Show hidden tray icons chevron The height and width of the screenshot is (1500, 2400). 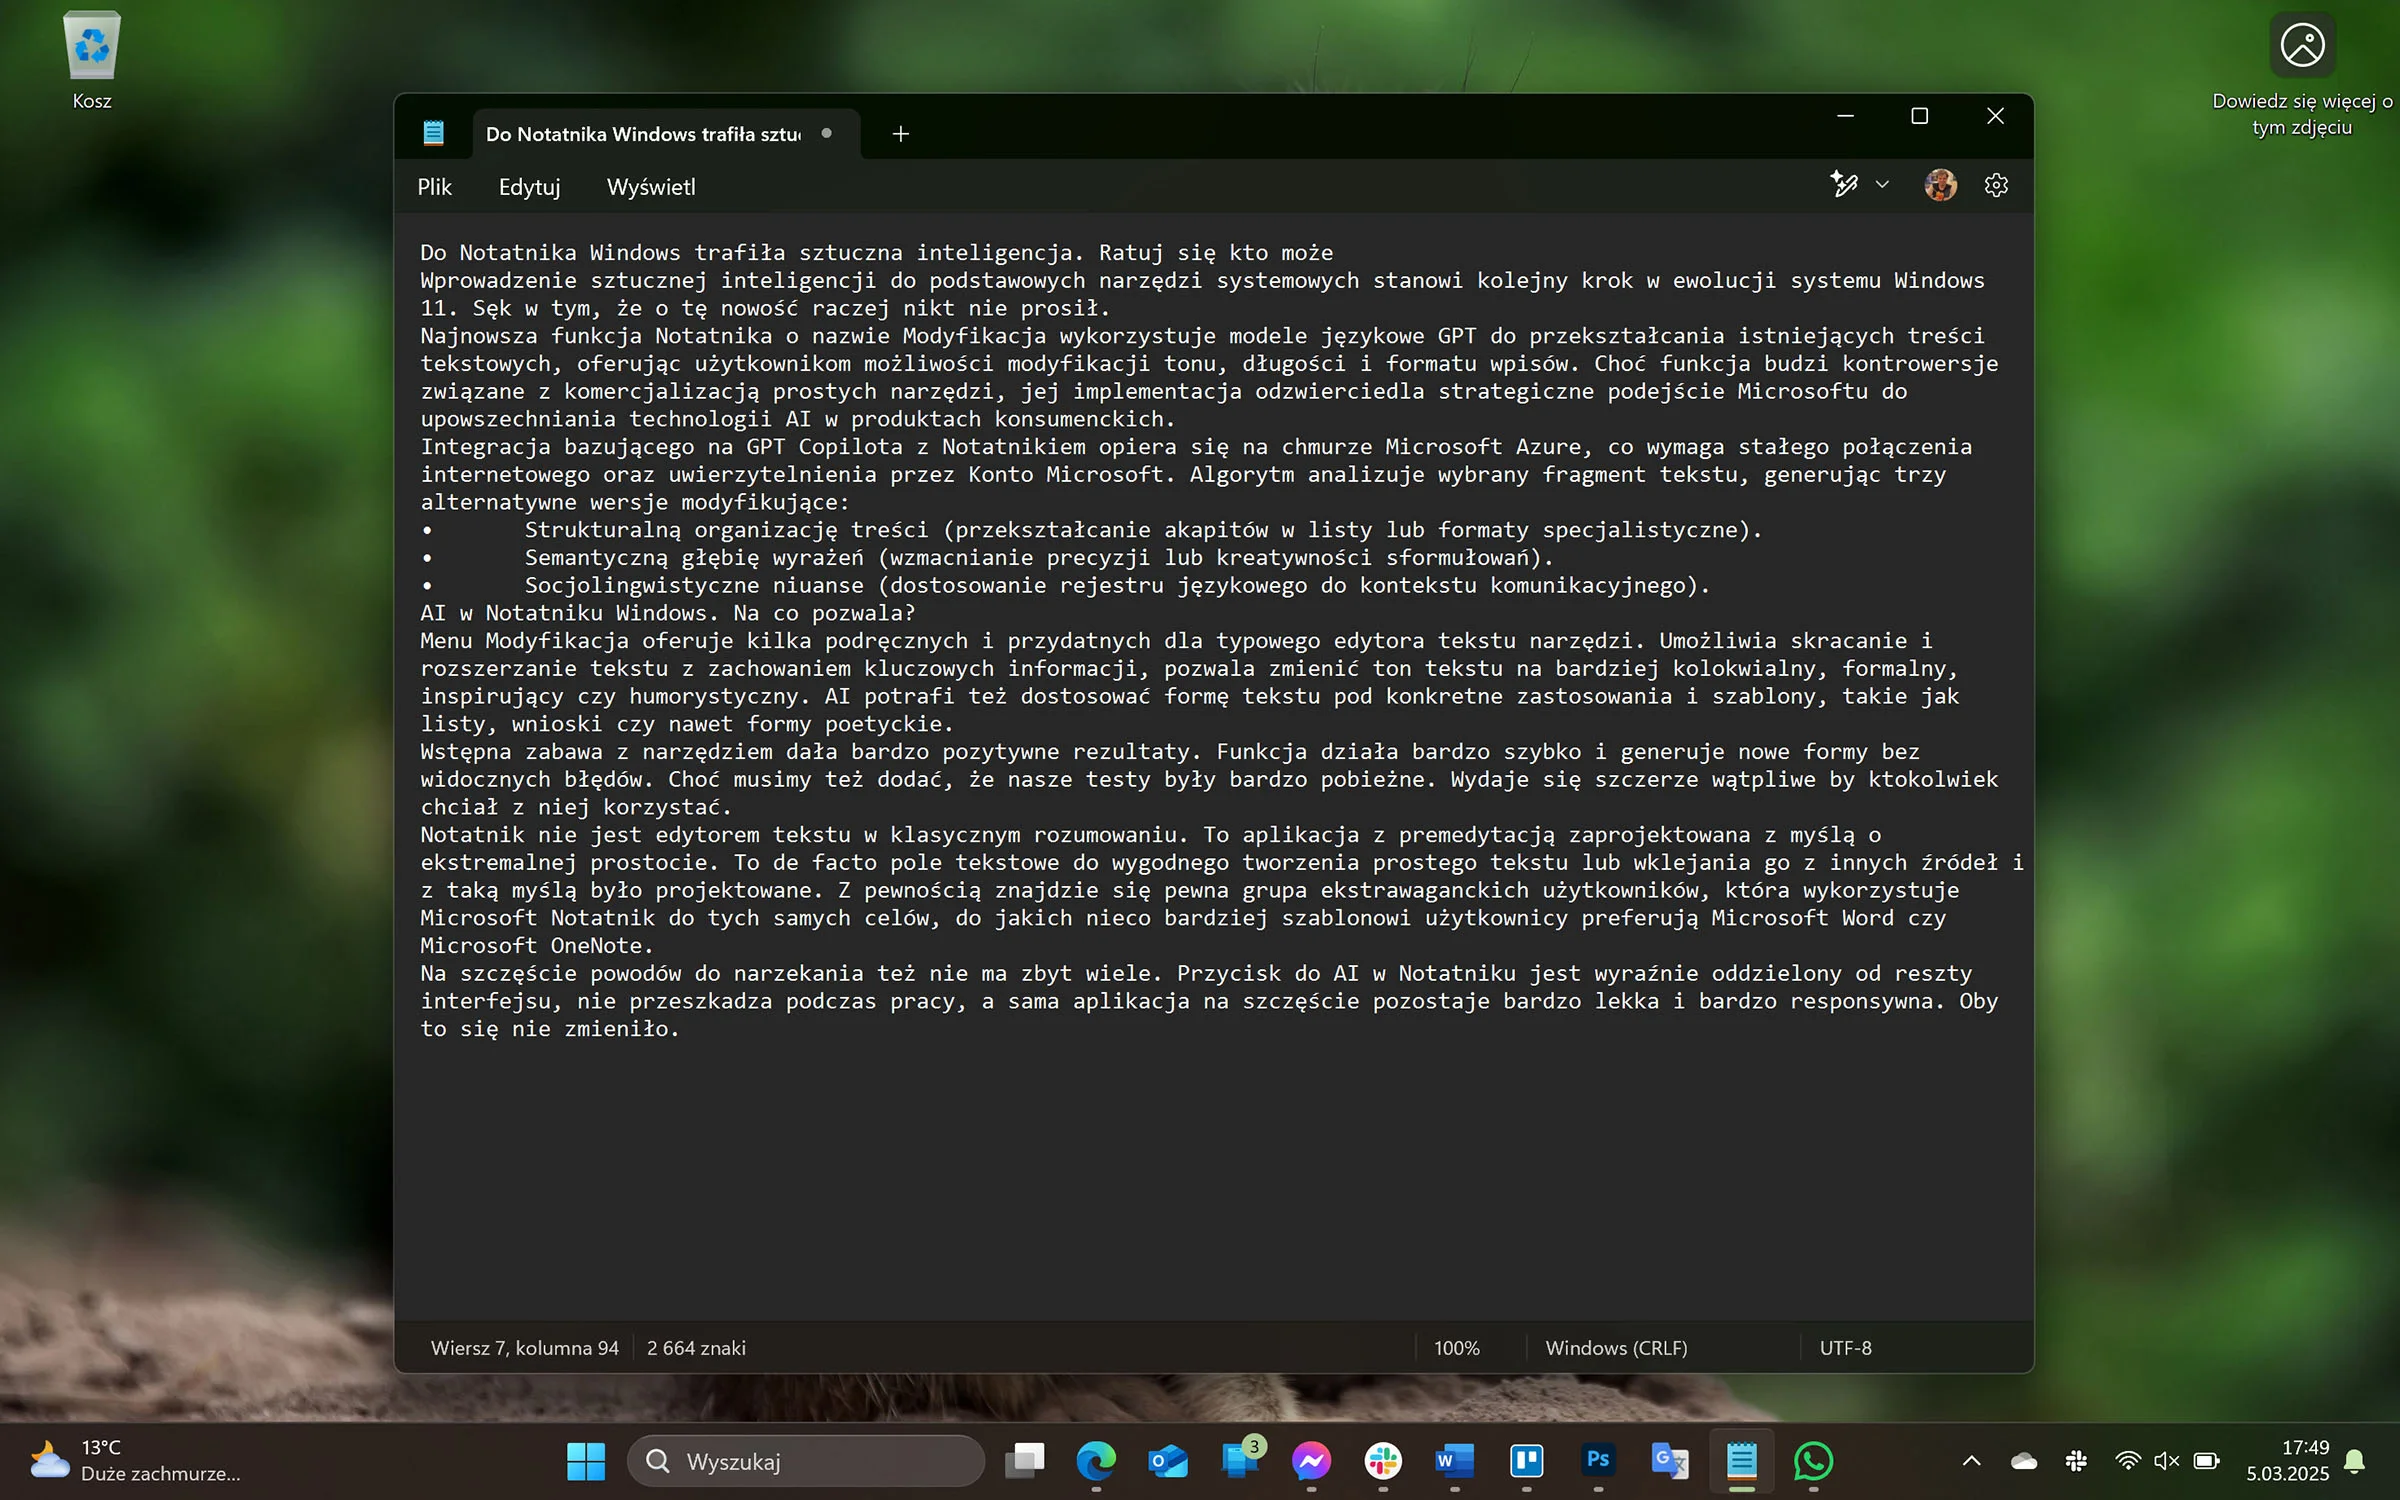[1971, 1461]
